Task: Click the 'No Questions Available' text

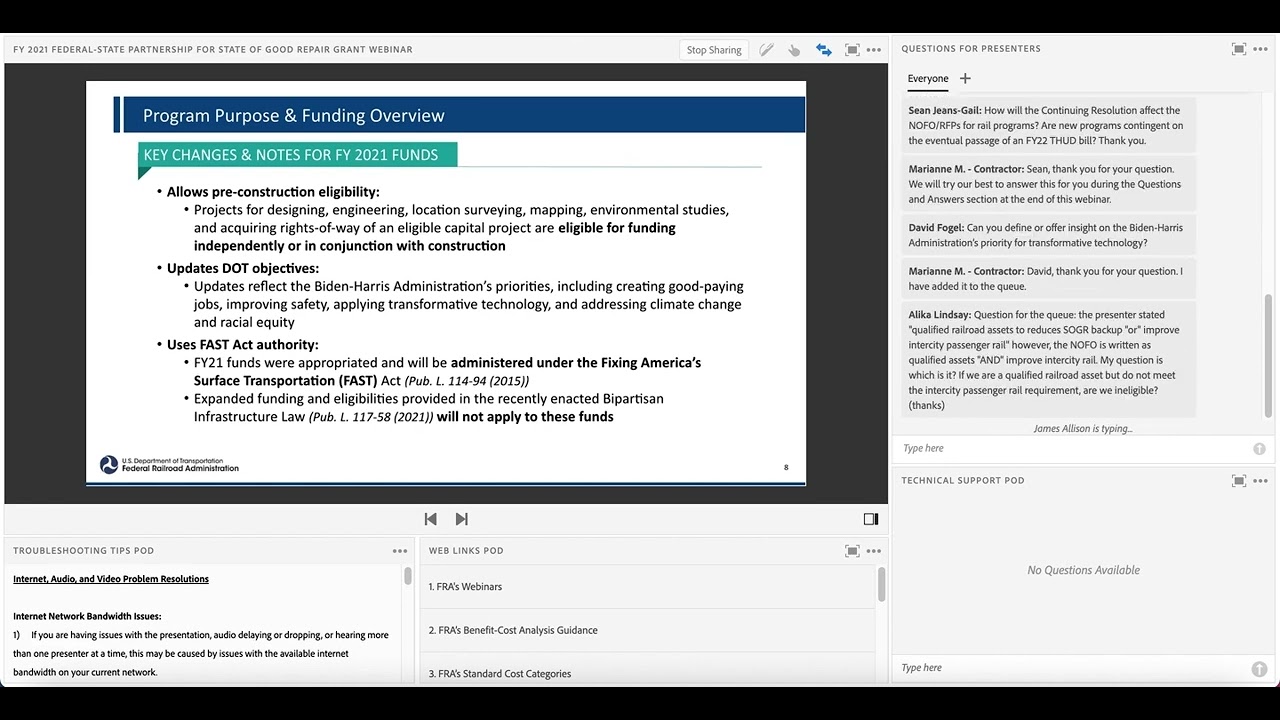Action: 1083,570
